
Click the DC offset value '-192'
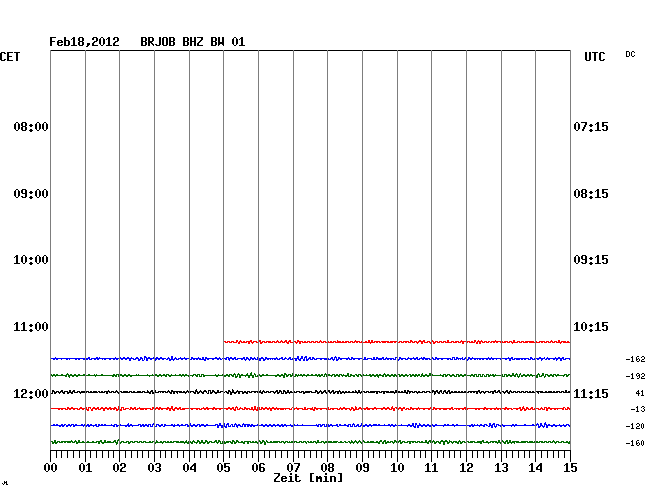coord(635,376)
